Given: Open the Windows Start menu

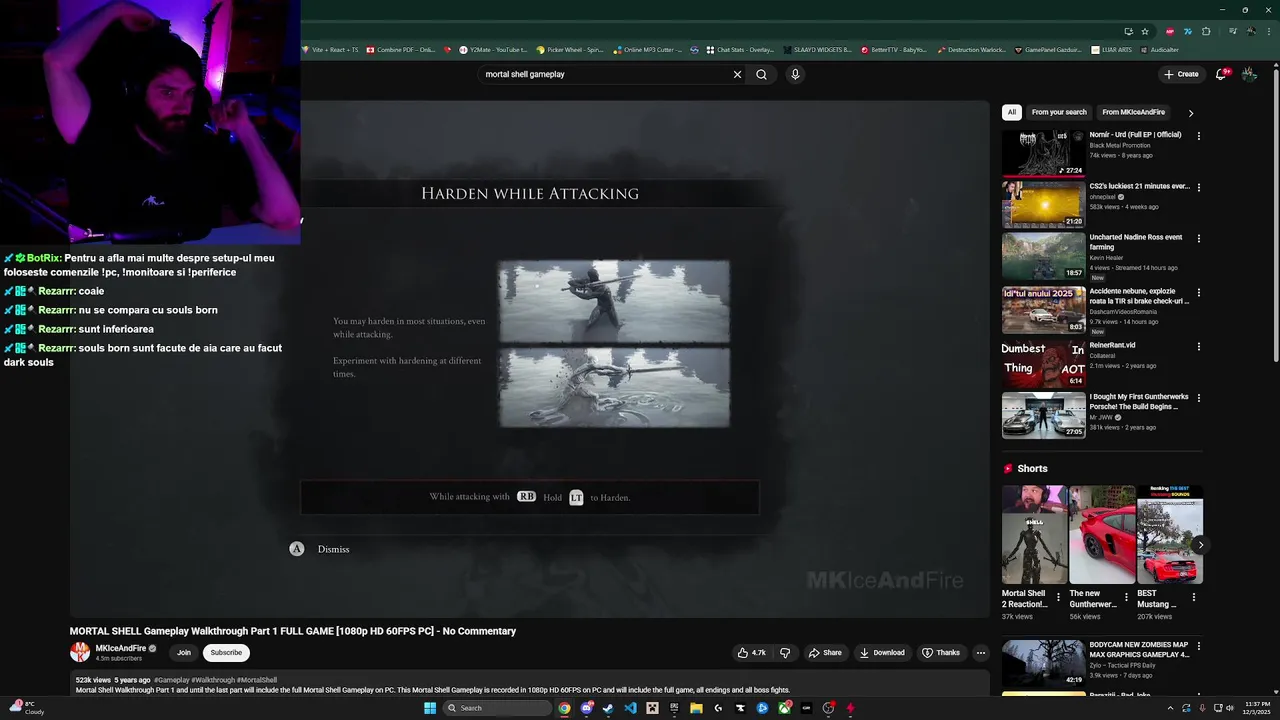Looking at the screenshot, I should click(x=430, y=708).
